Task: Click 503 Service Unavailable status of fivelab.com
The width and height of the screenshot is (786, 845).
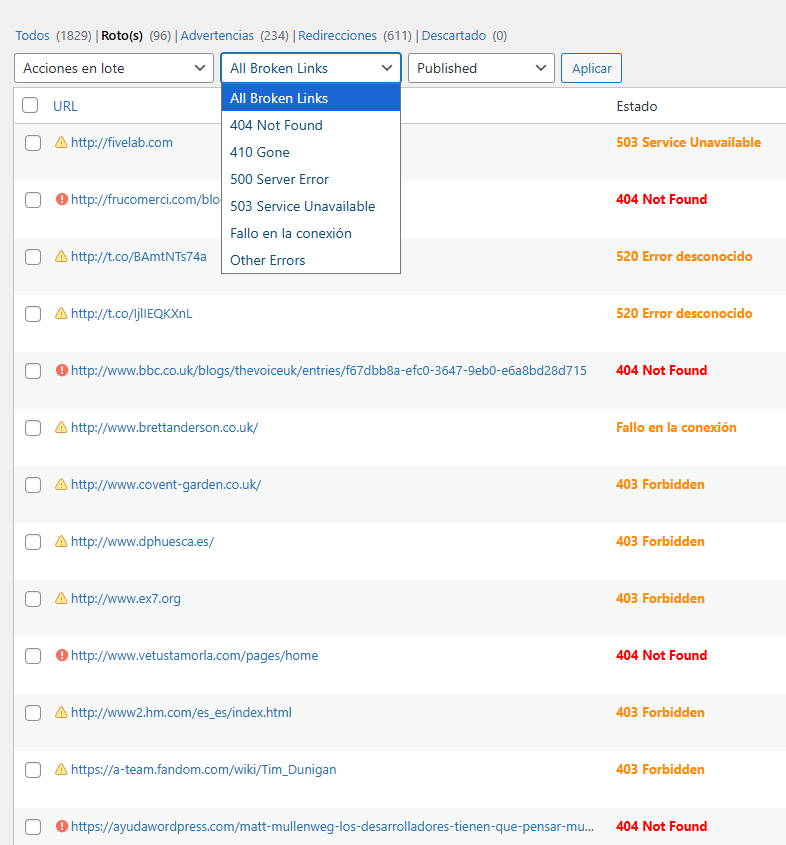Action: pyautogui.click(x=688, y=142)
